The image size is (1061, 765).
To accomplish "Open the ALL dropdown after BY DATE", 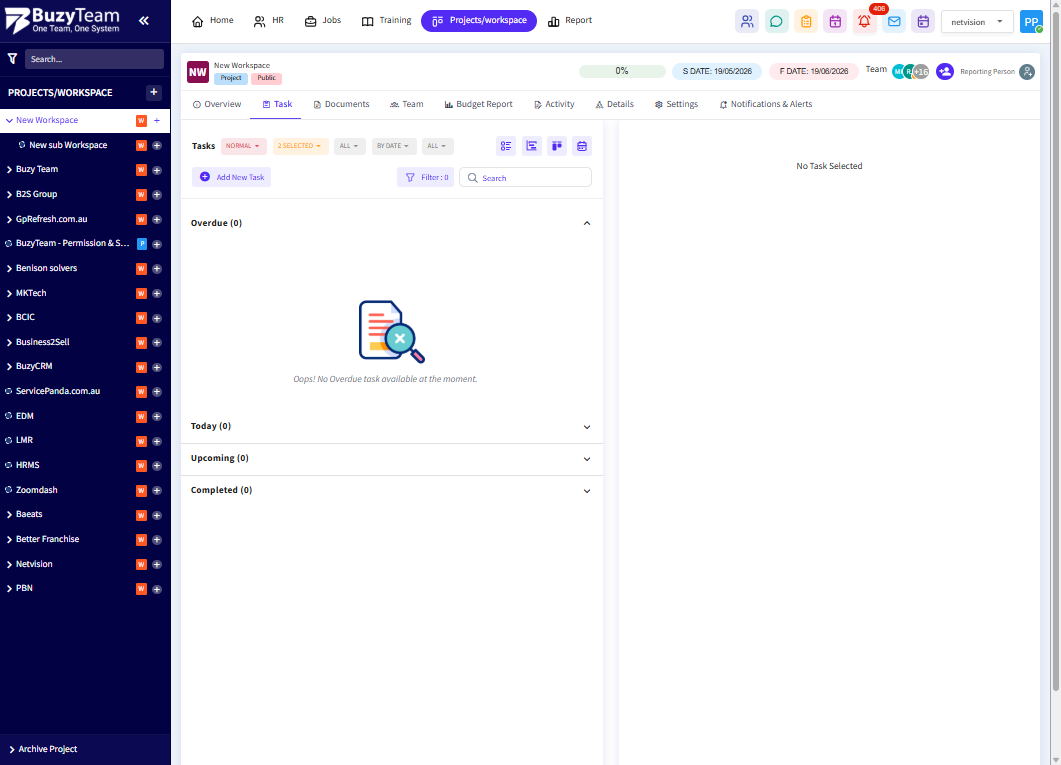I will coord(437,146).
